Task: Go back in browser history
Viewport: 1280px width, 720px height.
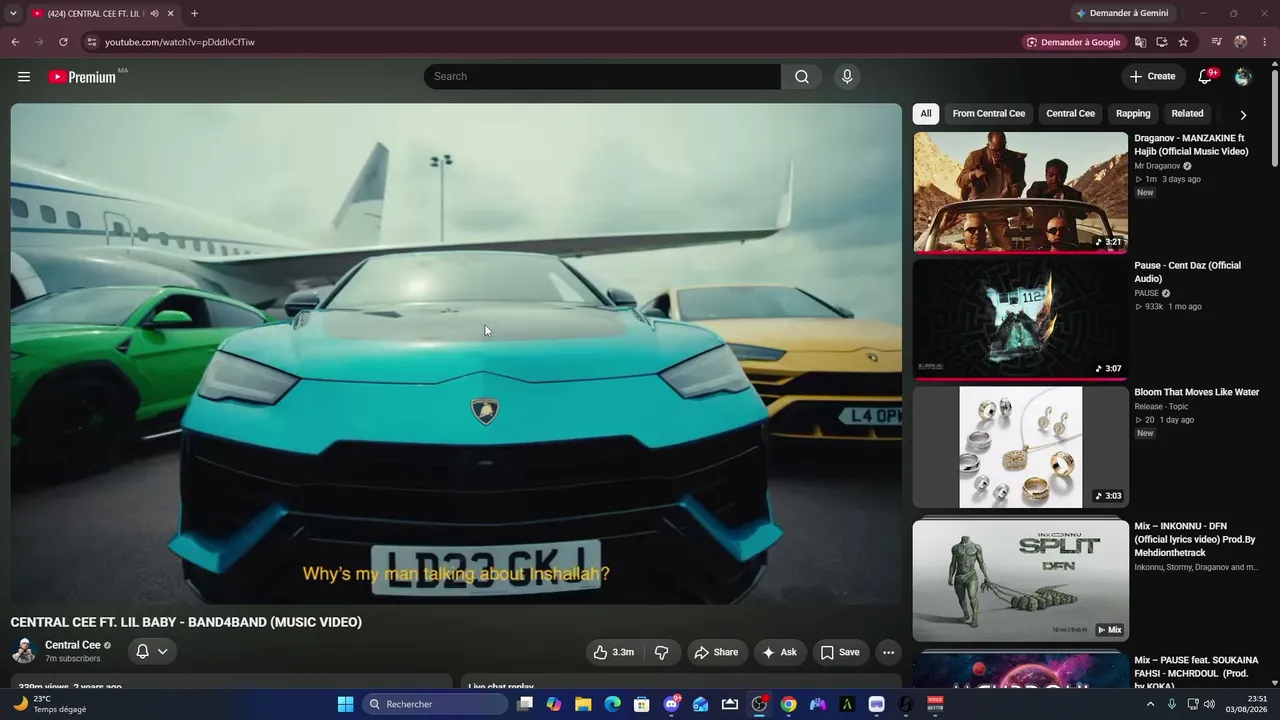Action: pyautogui.click(x=15, y=42)
